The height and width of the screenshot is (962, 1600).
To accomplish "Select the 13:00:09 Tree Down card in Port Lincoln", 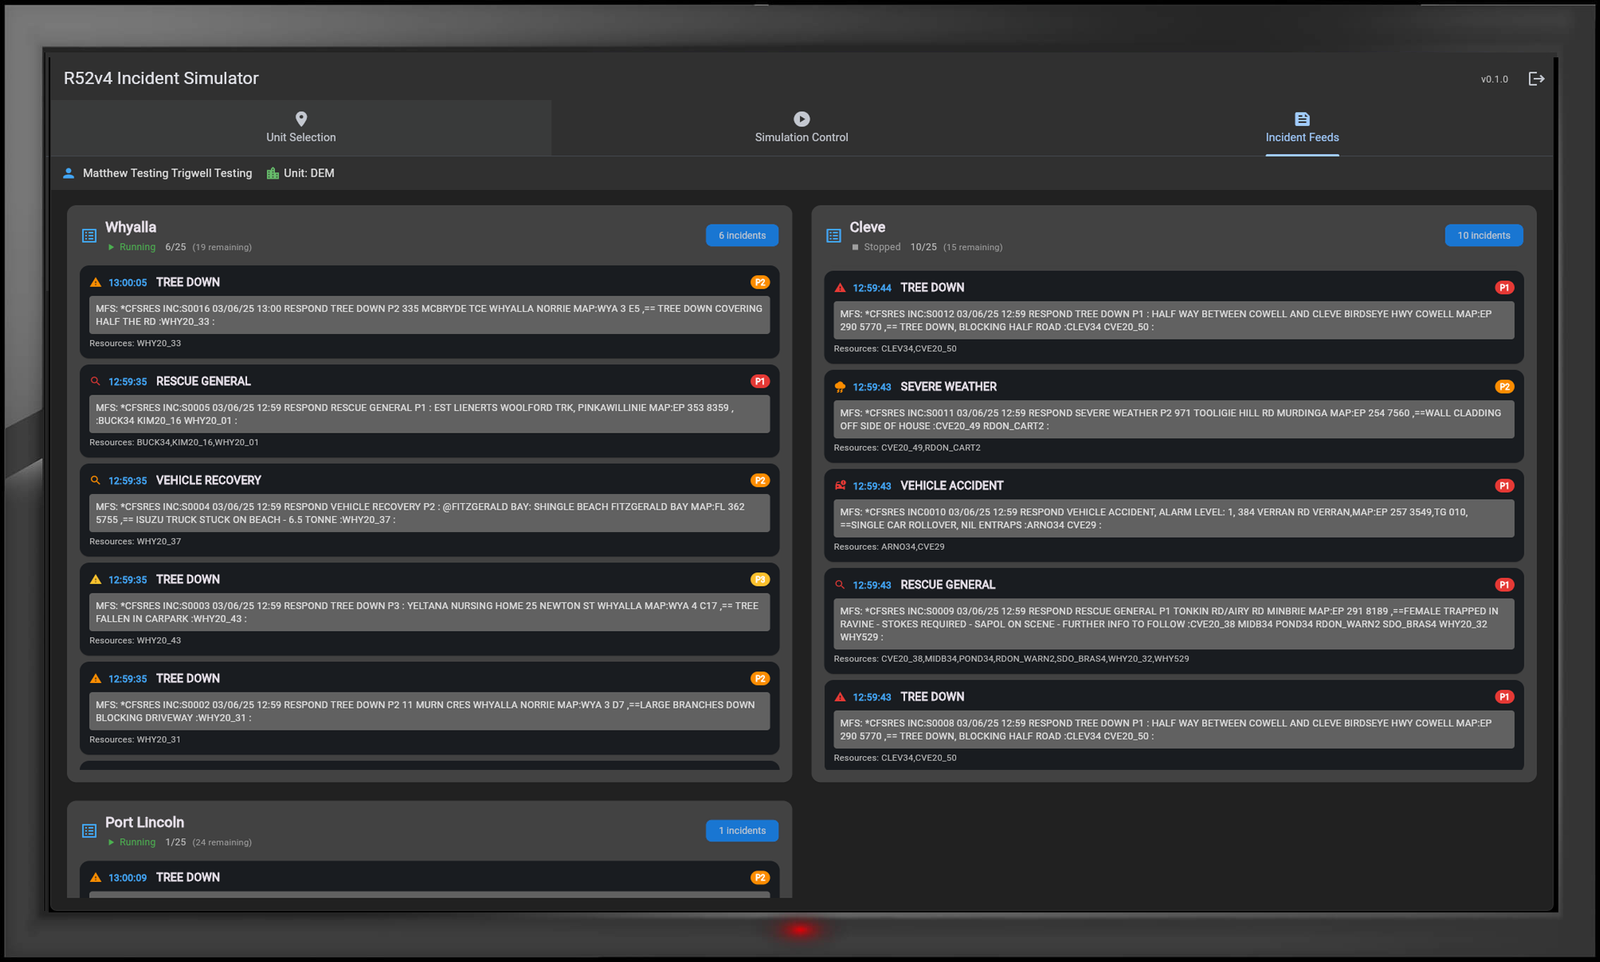I will pos(428,877).
